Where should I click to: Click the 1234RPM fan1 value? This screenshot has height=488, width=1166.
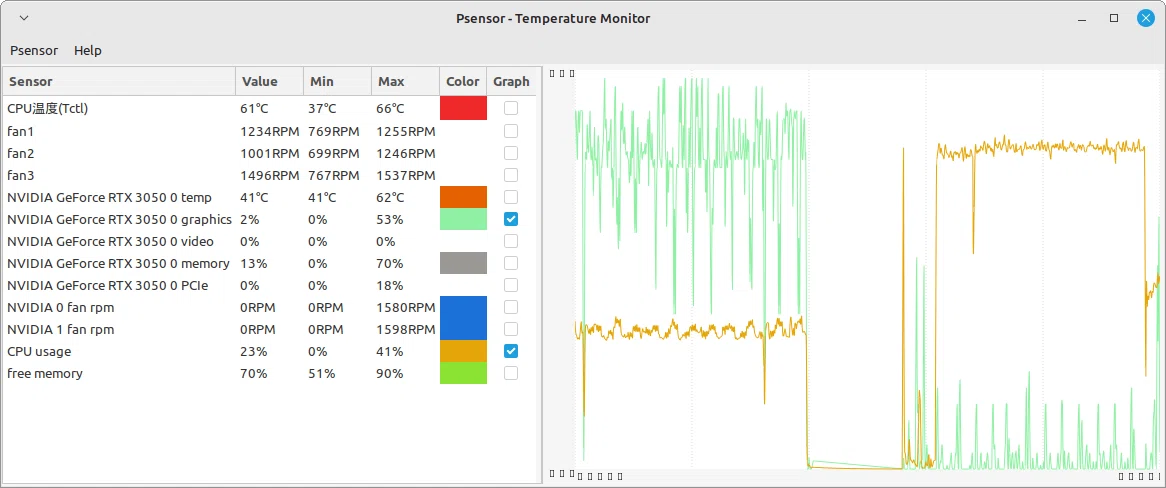(x=270, y=132)
